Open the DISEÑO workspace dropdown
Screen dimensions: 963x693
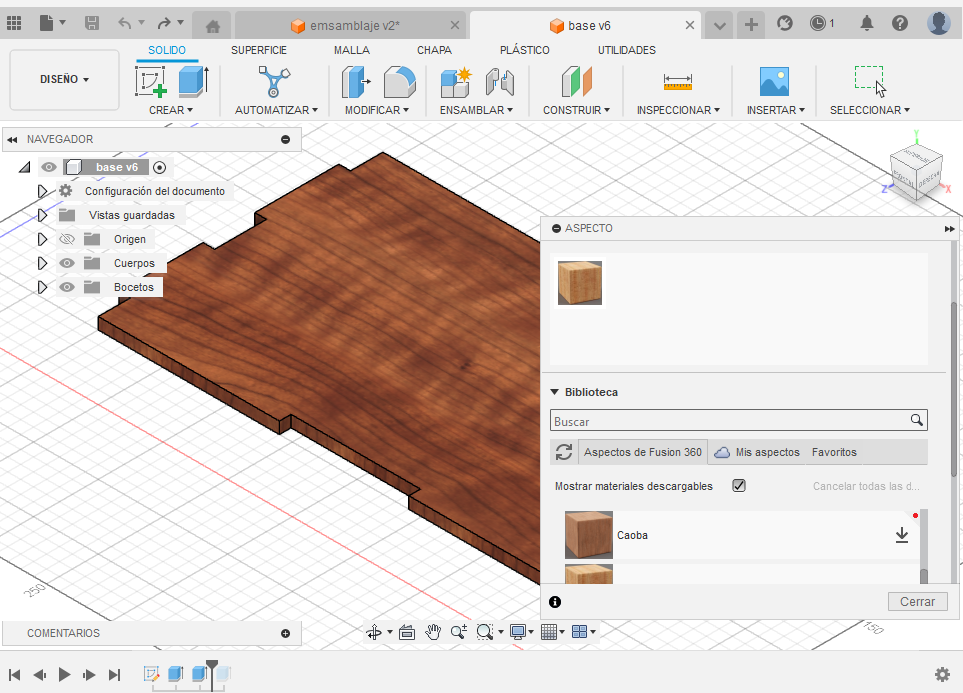64,79
